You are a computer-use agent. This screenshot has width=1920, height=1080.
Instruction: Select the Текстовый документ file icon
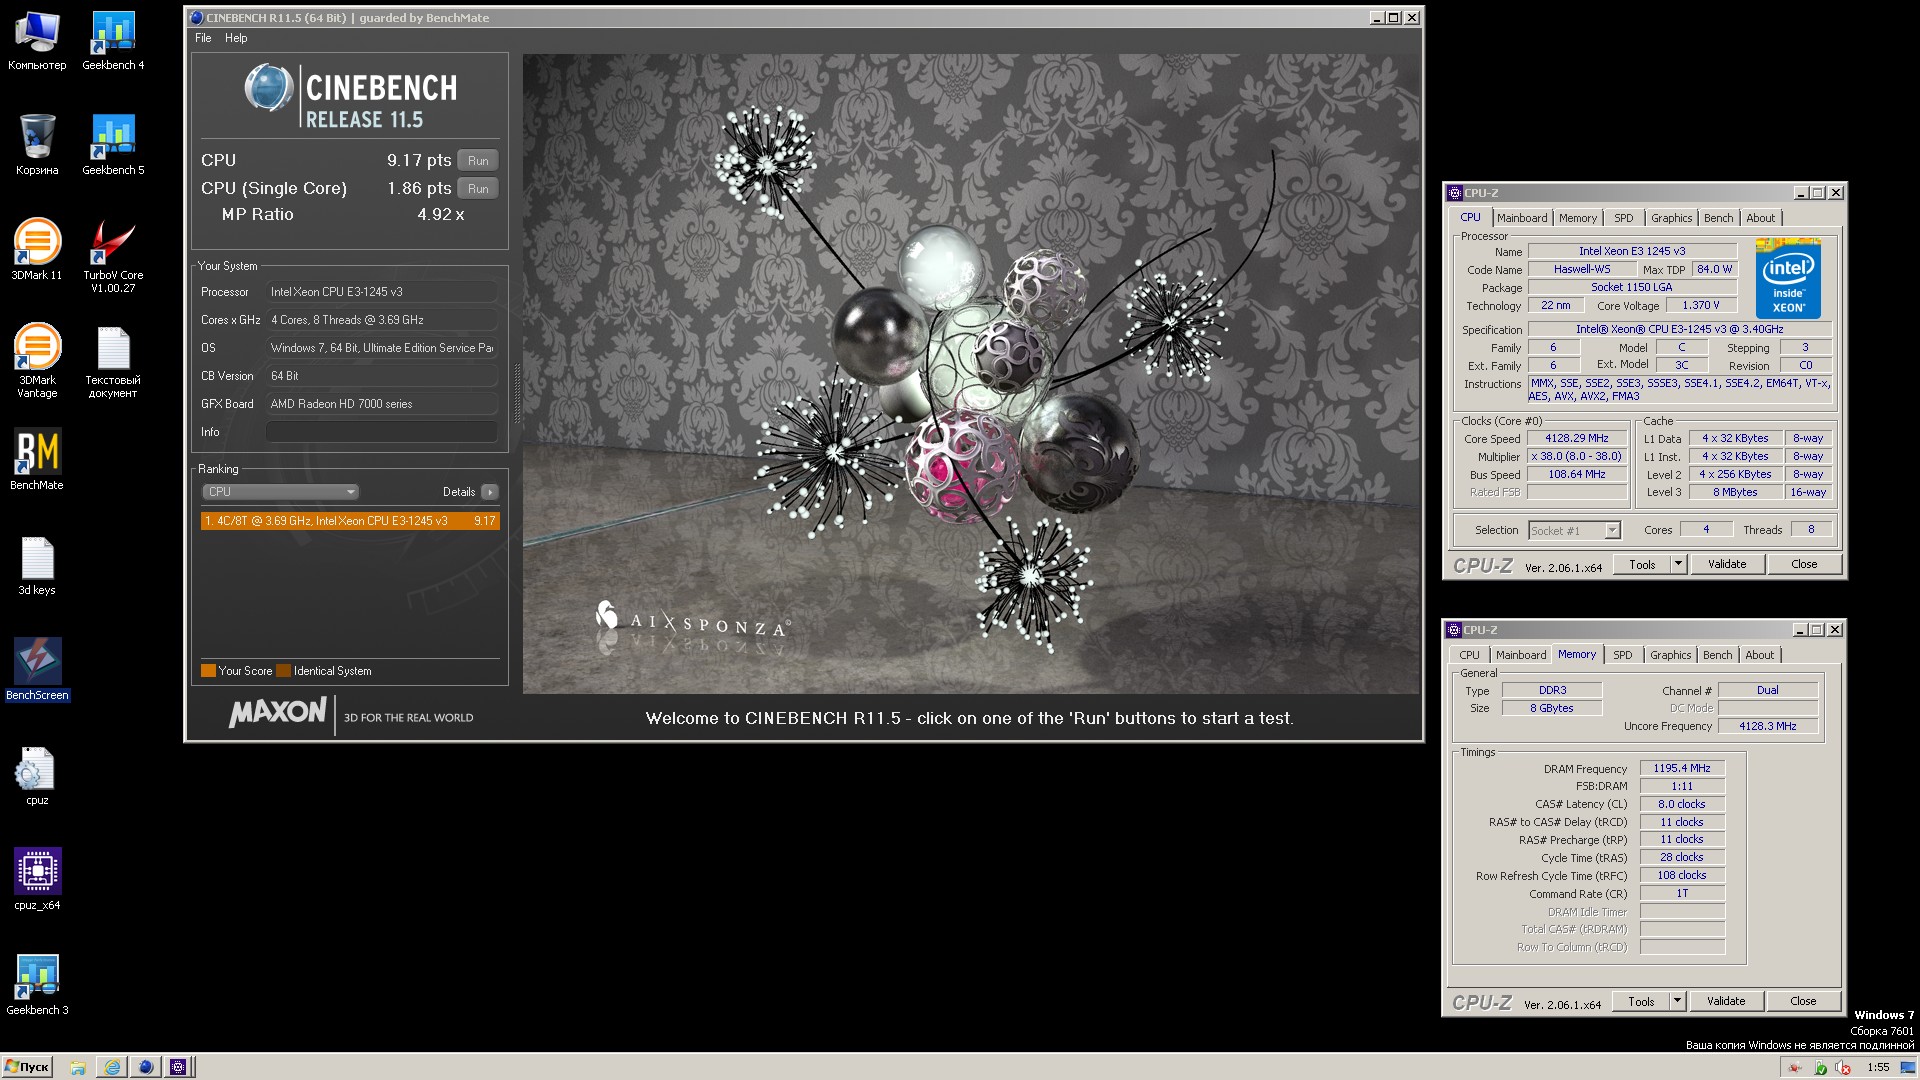point(113,361)
